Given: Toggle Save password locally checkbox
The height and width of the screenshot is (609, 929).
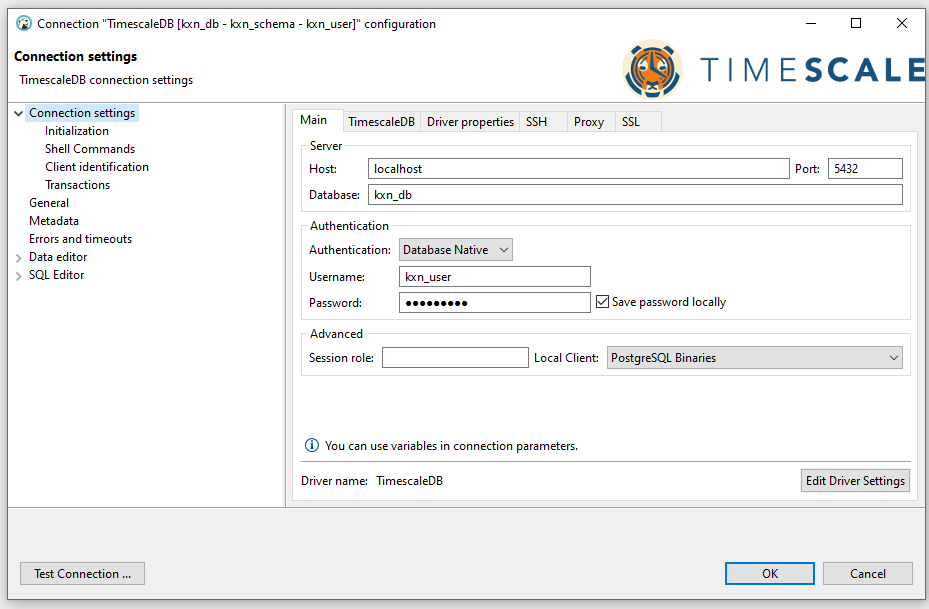Looking at the screenshot, I should coord(602,302).
